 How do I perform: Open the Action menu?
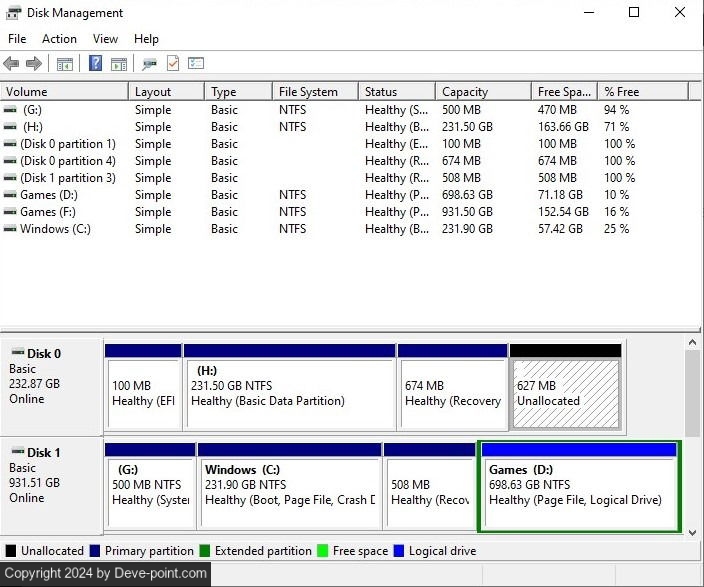pyautogui.click(x=59, y=39)
